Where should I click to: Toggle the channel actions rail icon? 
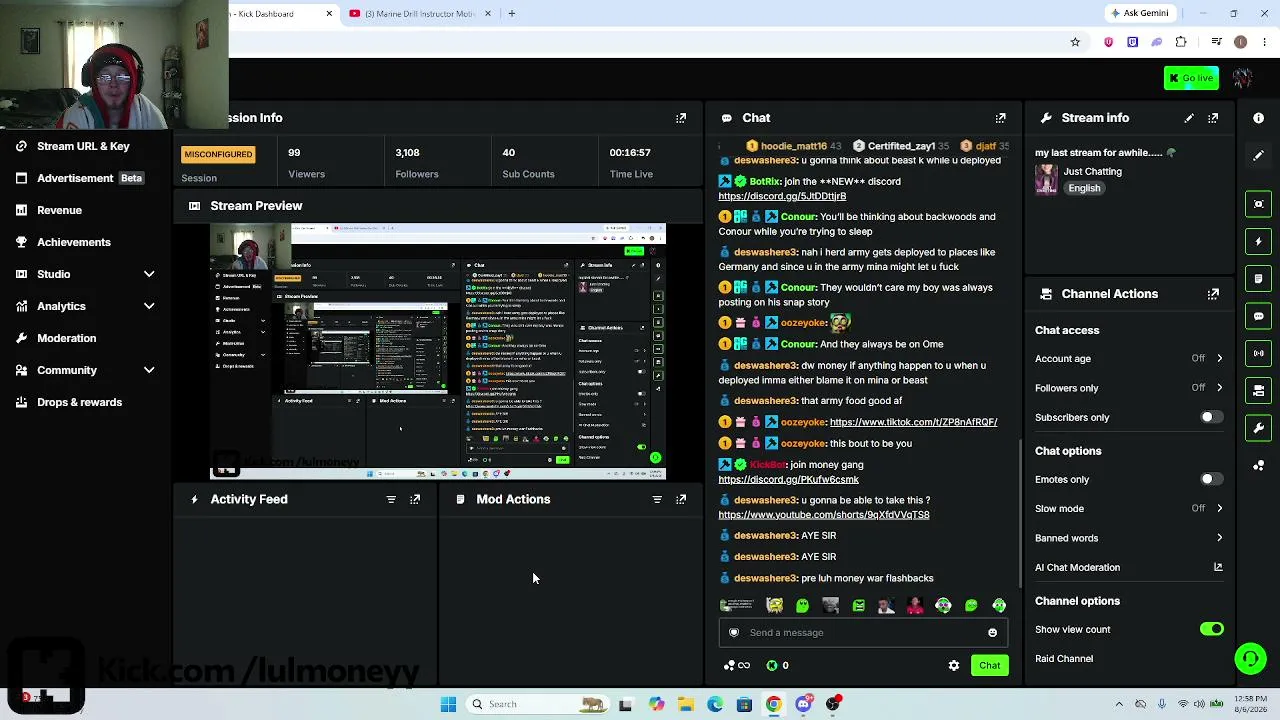1258,390
